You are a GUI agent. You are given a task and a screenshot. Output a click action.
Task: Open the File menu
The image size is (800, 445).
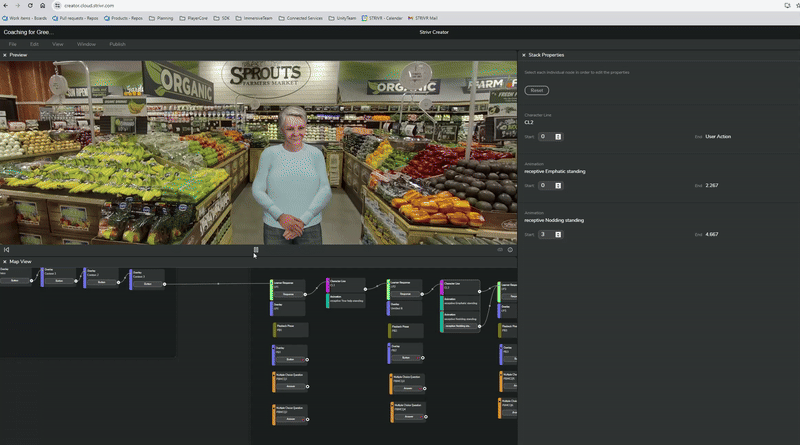point(12,44)
